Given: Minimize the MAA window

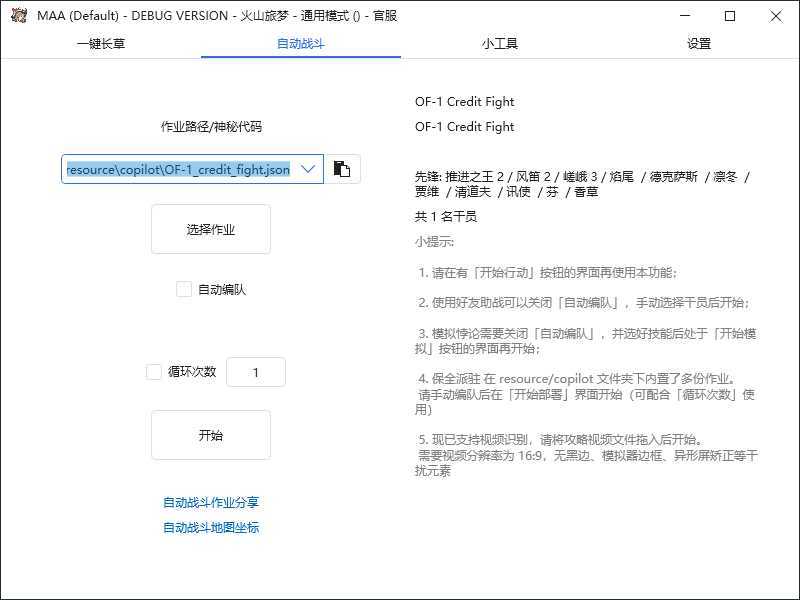Looking at the screenshot, I should (x=684, y=16).
